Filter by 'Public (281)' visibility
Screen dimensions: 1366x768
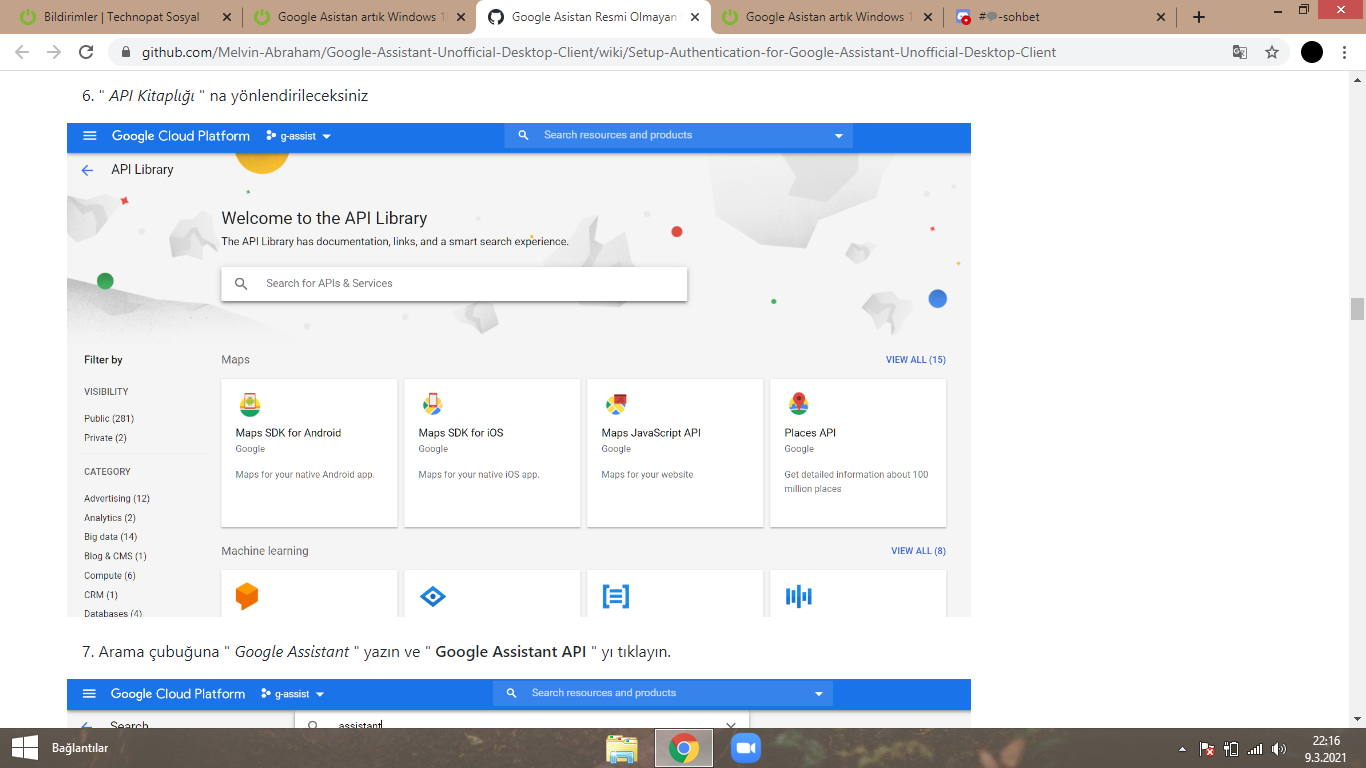(109, 419)
